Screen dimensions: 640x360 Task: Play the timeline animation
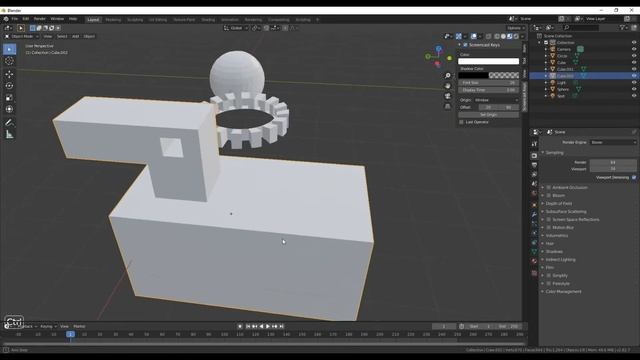coord(268,327)
